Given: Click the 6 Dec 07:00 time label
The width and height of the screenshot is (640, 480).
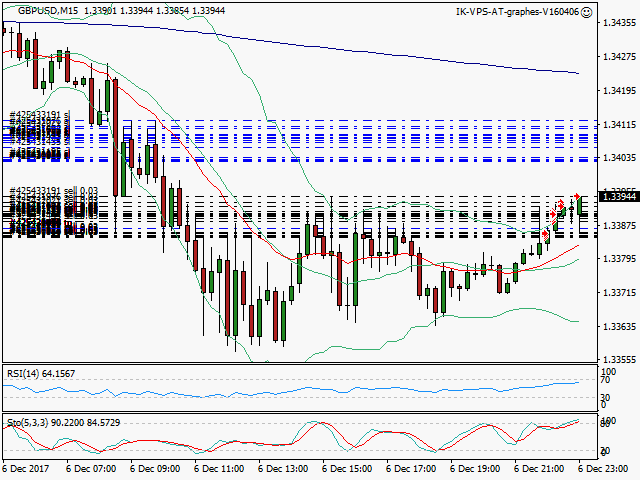Looking at the screenshot, I should [90, 468].
